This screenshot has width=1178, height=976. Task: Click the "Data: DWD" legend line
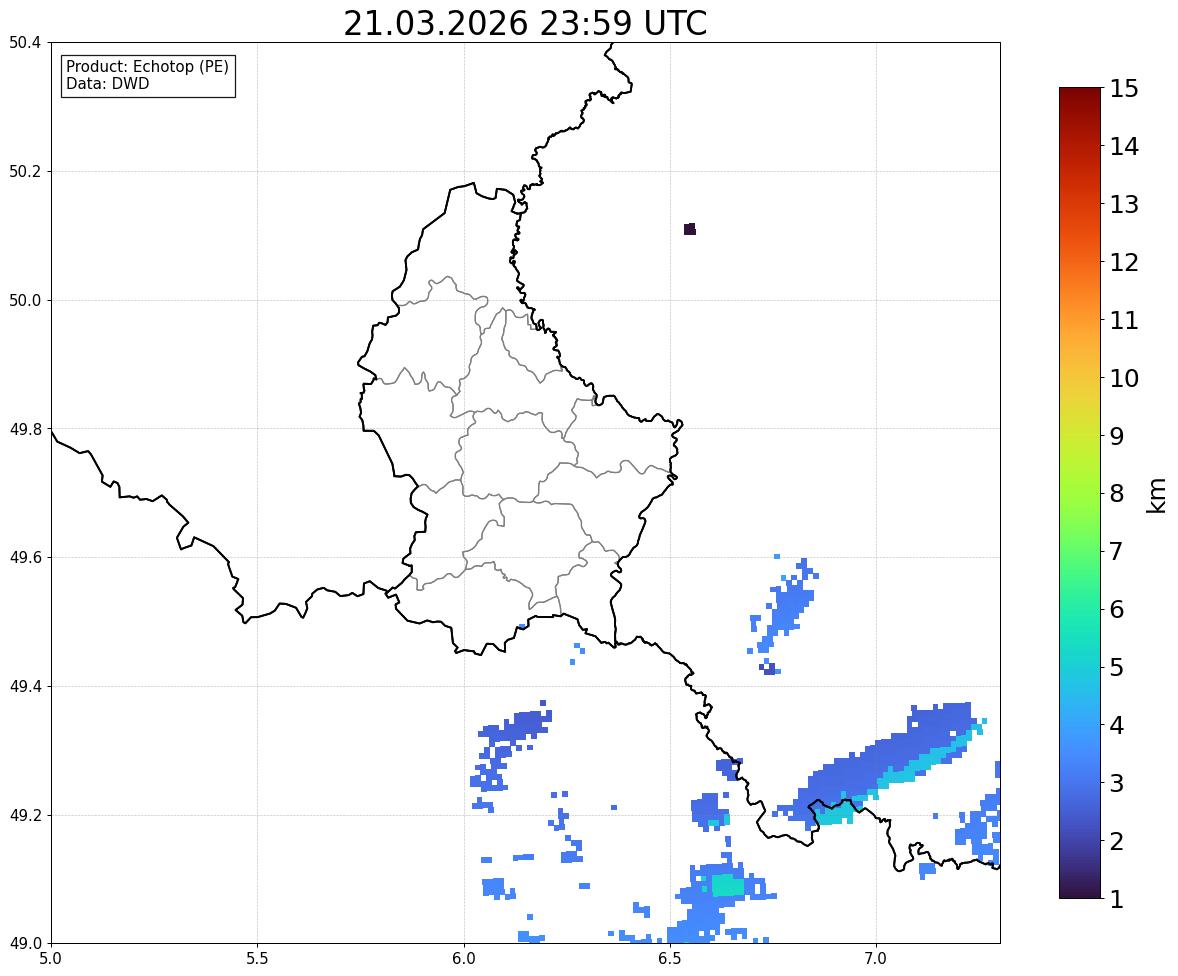(107, 83)
